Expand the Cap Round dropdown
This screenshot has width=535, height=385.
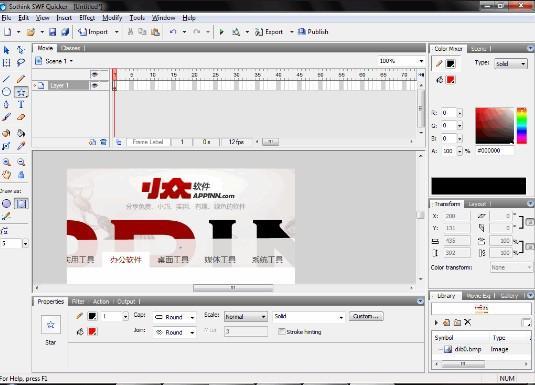(174, 317)
